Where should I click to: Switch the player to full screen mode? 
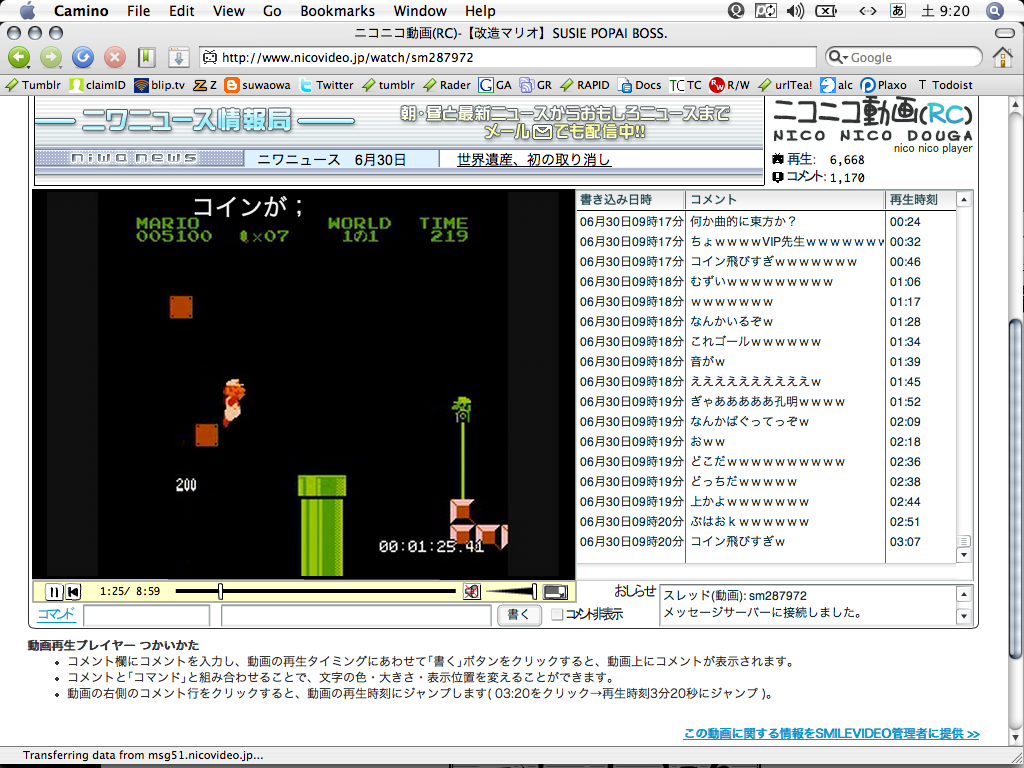pos(555,592)
